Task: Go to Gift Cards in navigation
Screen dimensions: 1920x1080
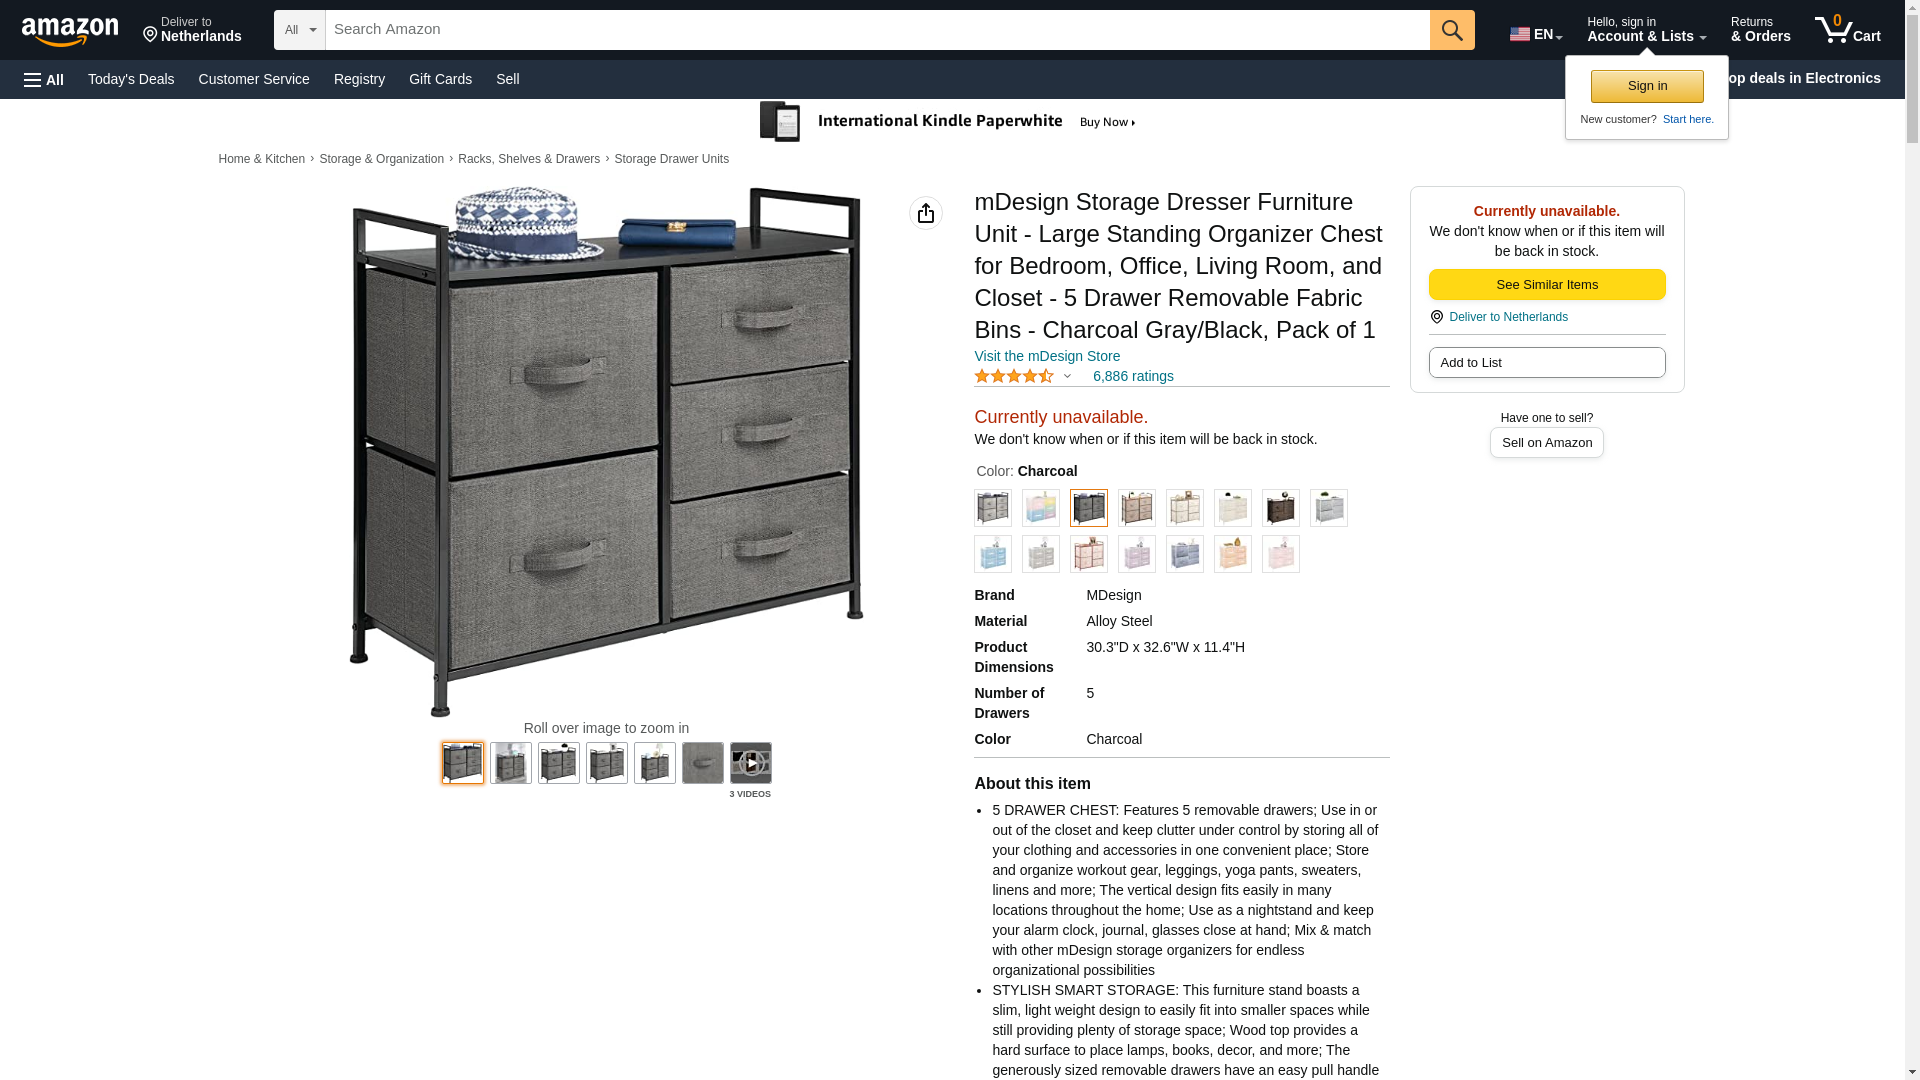Action: (440, 79)
